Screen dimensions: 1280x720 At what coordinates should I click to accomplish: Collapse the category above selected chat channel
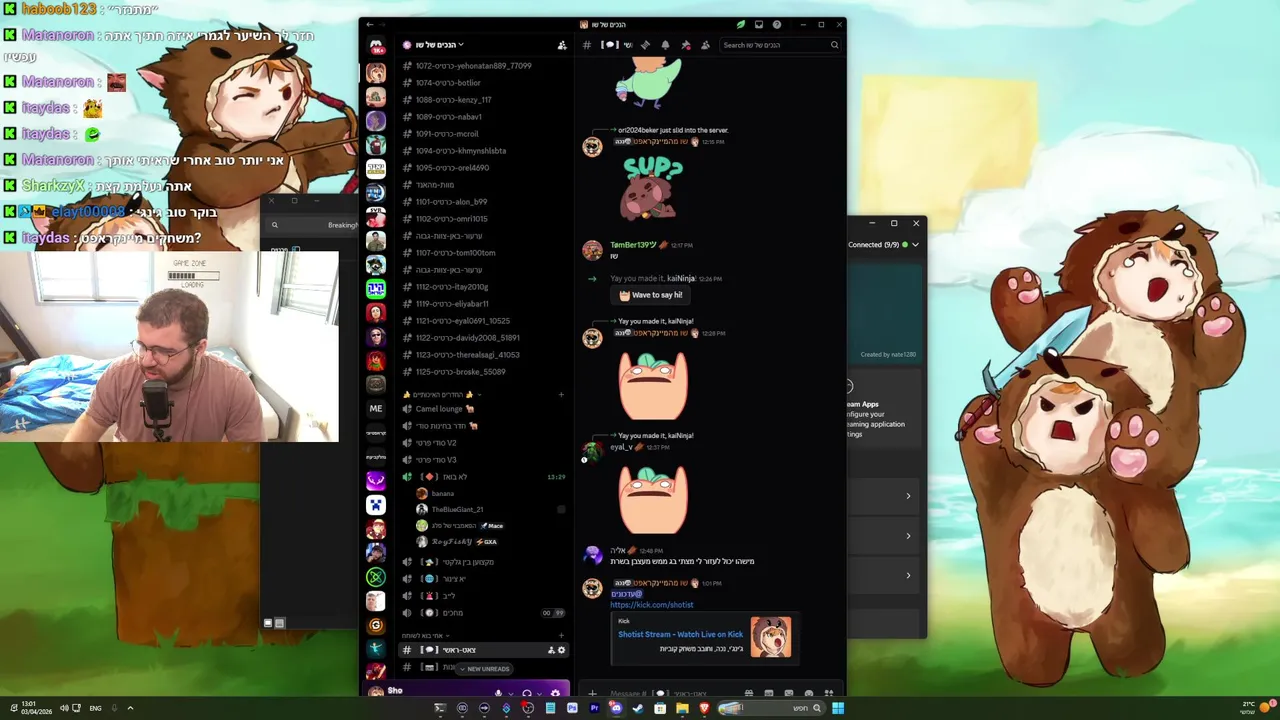point(425,635)
